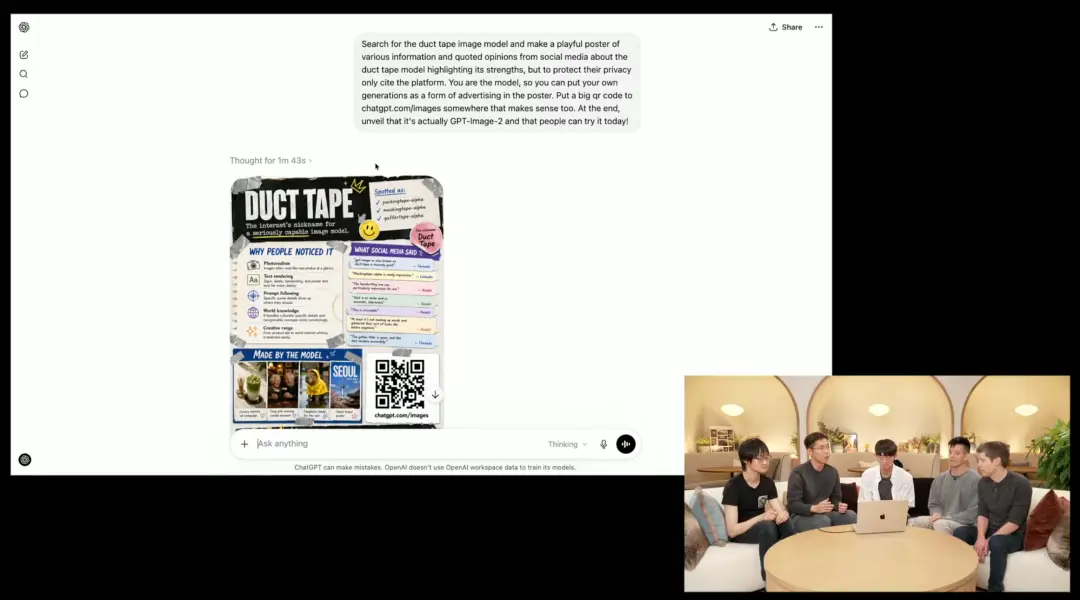Open the profile avatar at the sidebar bottom
The width and height of the screenshot is (1080, 600).
pos(25,460)
